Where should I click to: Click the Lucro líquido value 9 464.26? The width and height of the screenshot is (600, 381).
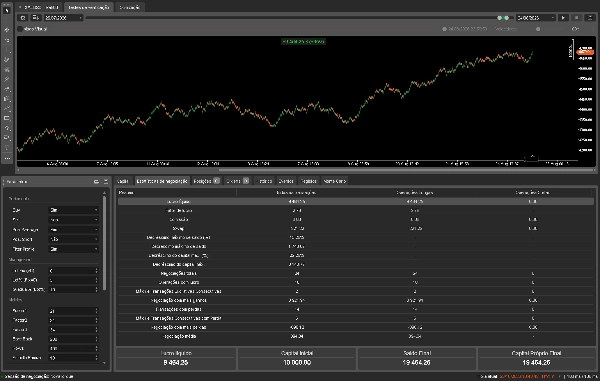tap(176, 363)
